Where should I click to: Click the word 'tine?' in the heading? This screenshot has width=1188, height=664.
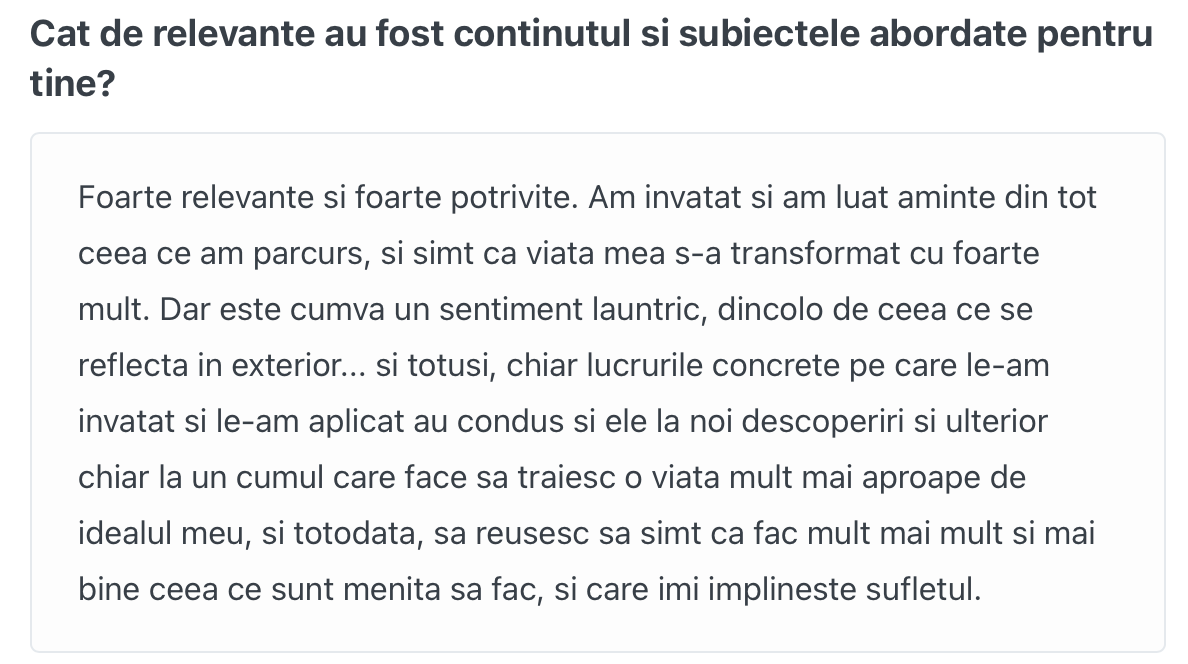73,83
